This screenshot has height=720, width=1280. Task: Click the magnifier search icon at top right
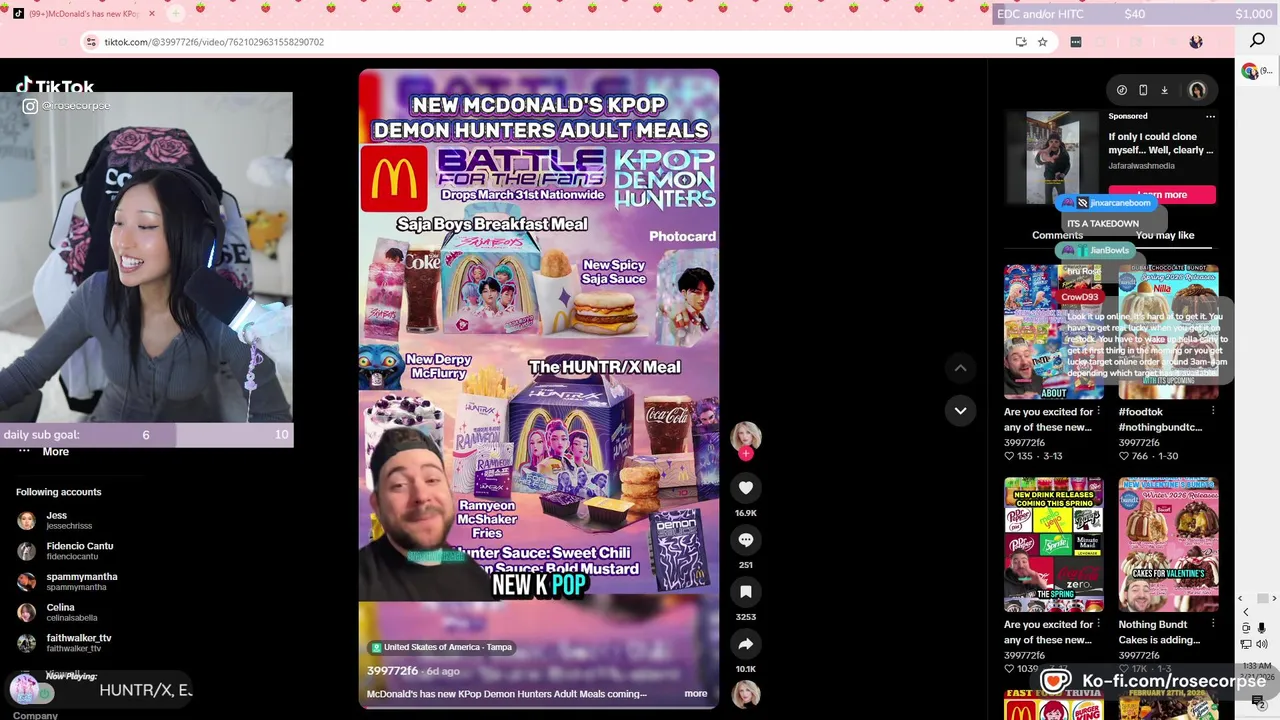pos(1257,40)
